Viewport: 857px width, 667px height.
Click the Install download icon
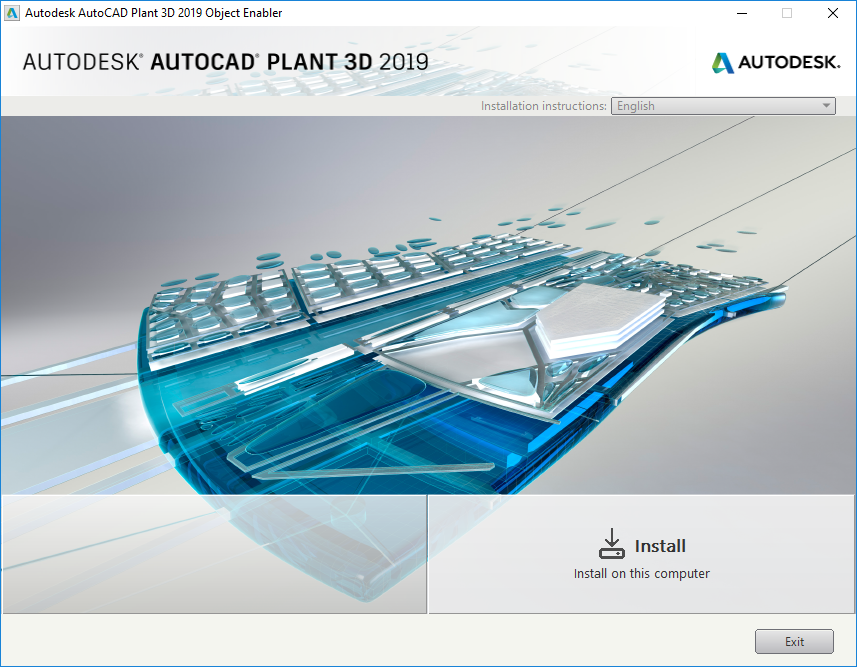[612, 543]
